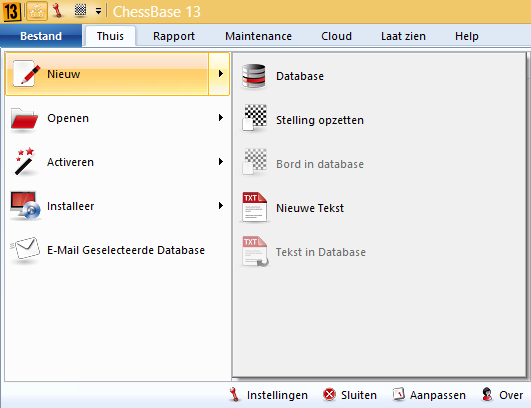Switch to the Rapport tab
The height and width of the screenshot is (408, 531).
(174, 36)
